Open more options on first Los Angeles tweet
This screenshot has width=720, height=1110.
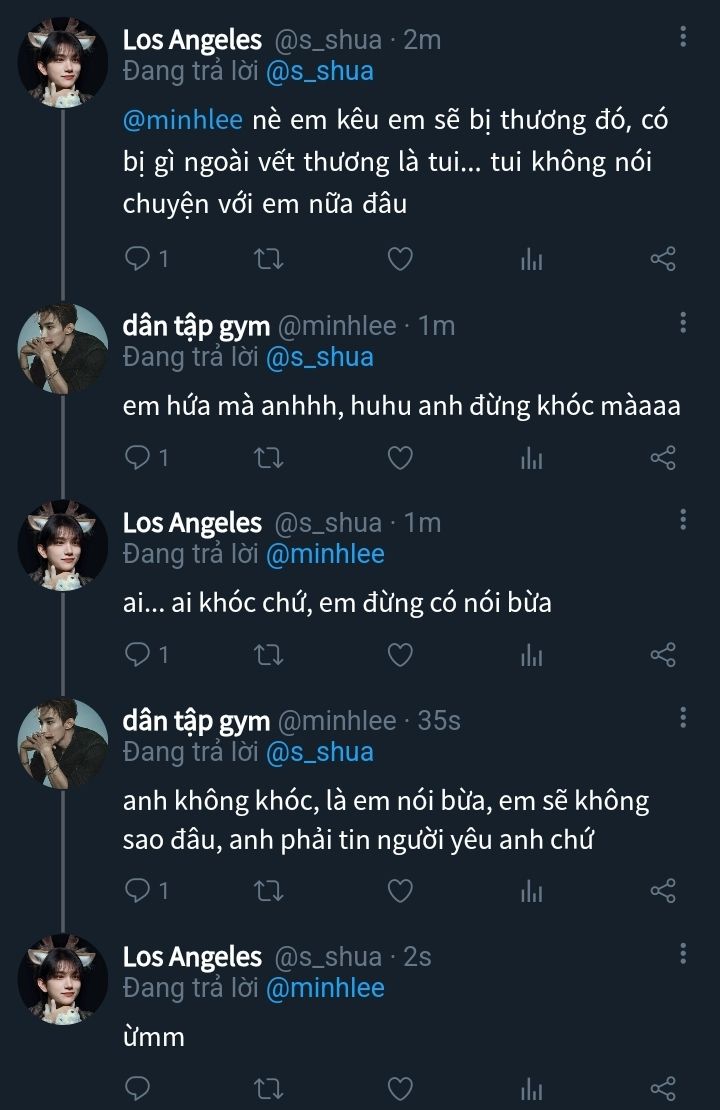tap(683, 37)
